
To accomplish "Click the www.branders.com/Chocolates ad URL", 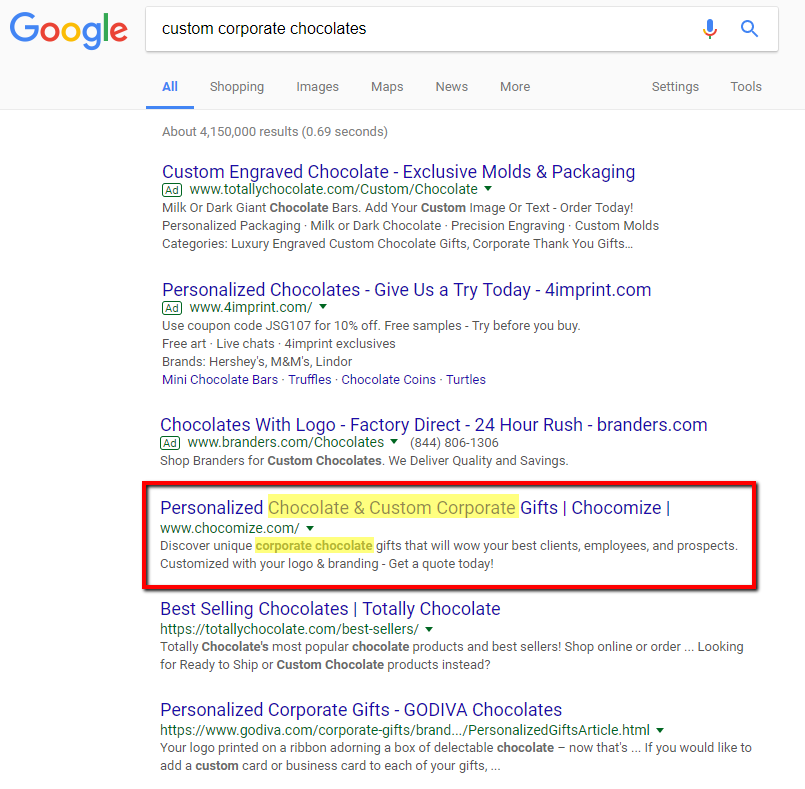I will tap(285, 442).
